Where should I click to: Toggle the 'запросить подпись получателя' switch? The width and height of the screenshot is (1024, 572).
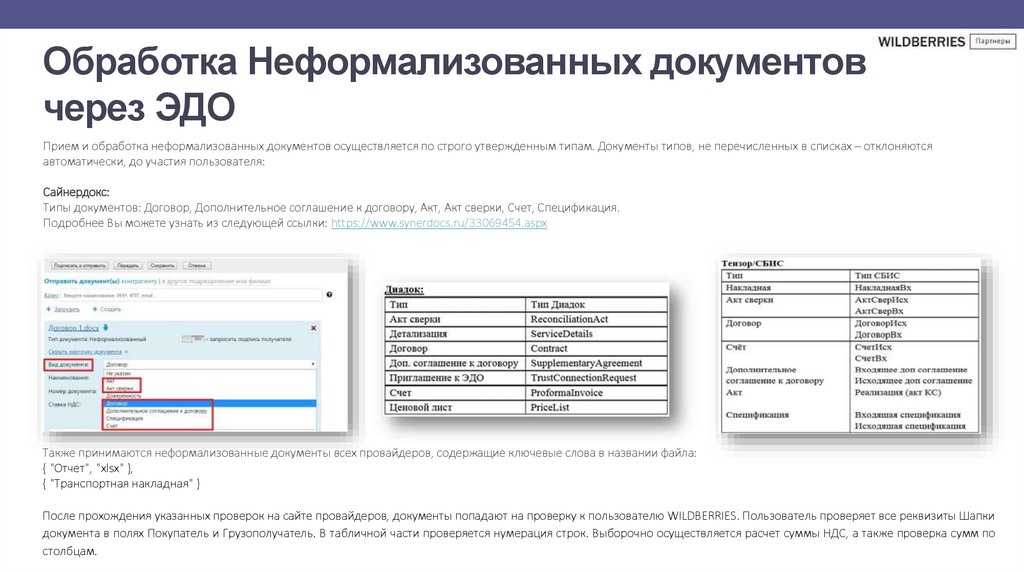pyautogui.click(x=193, y=339)
